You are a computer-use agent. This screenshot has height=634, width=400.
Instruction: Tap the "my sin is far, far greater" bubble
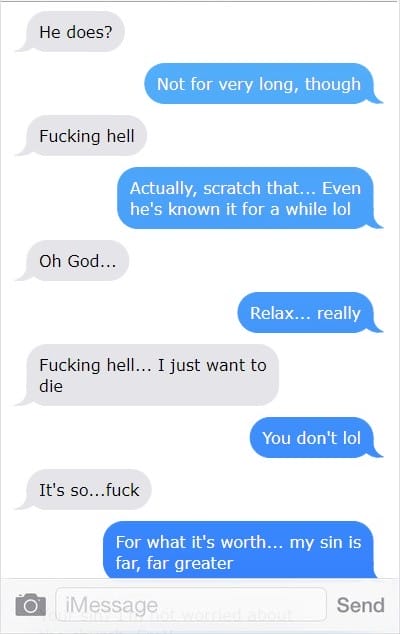coord(238,550)
